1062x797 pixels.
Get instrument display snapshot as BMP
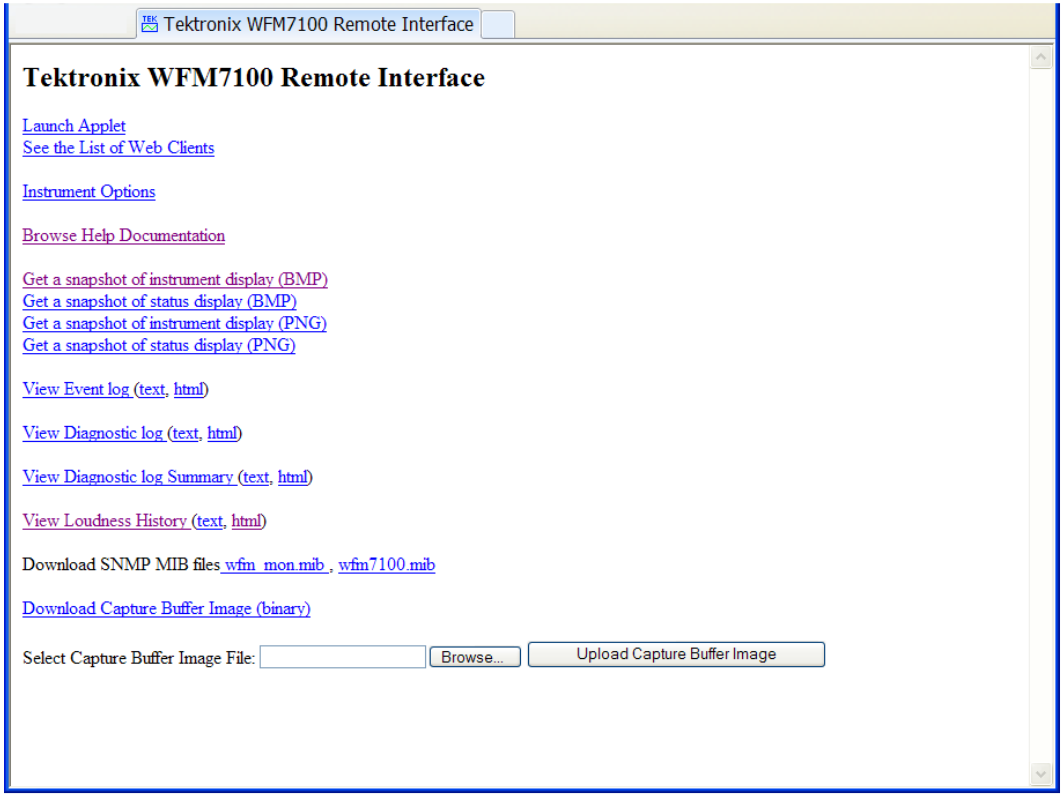click(175, 280)
